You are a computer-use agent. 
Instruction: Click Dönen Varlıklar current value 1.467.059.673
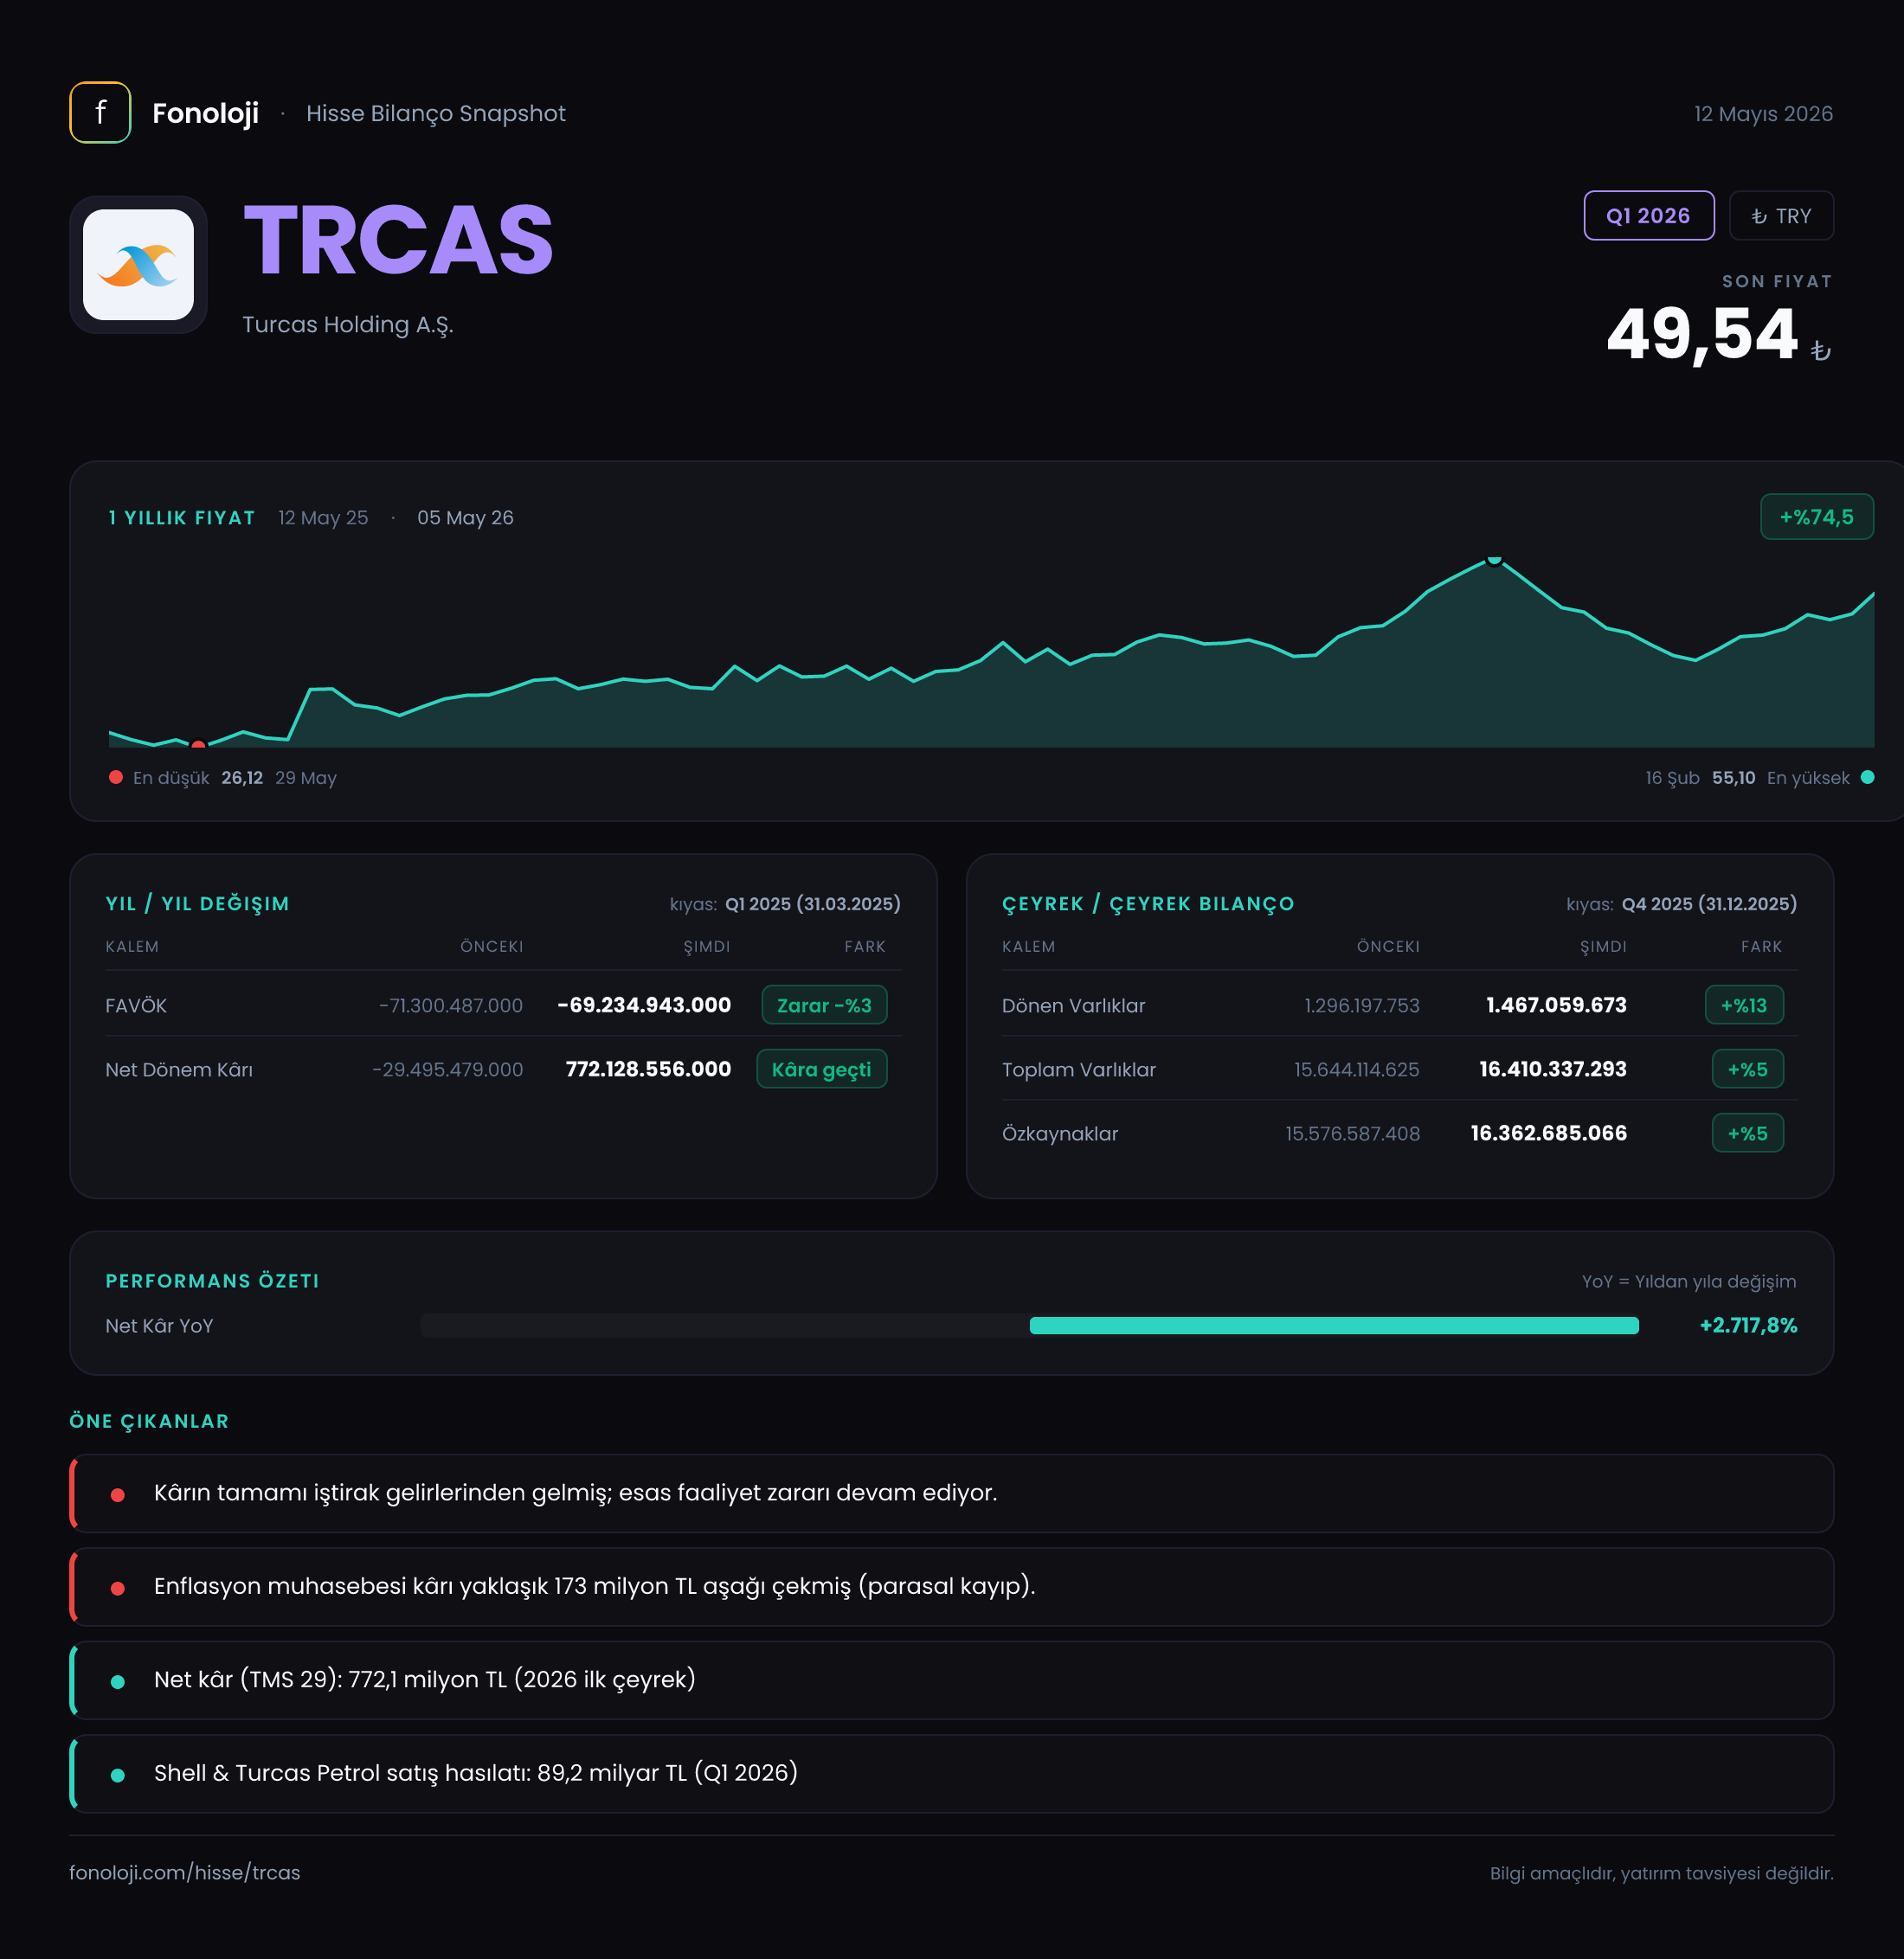click(1556, 1005)
